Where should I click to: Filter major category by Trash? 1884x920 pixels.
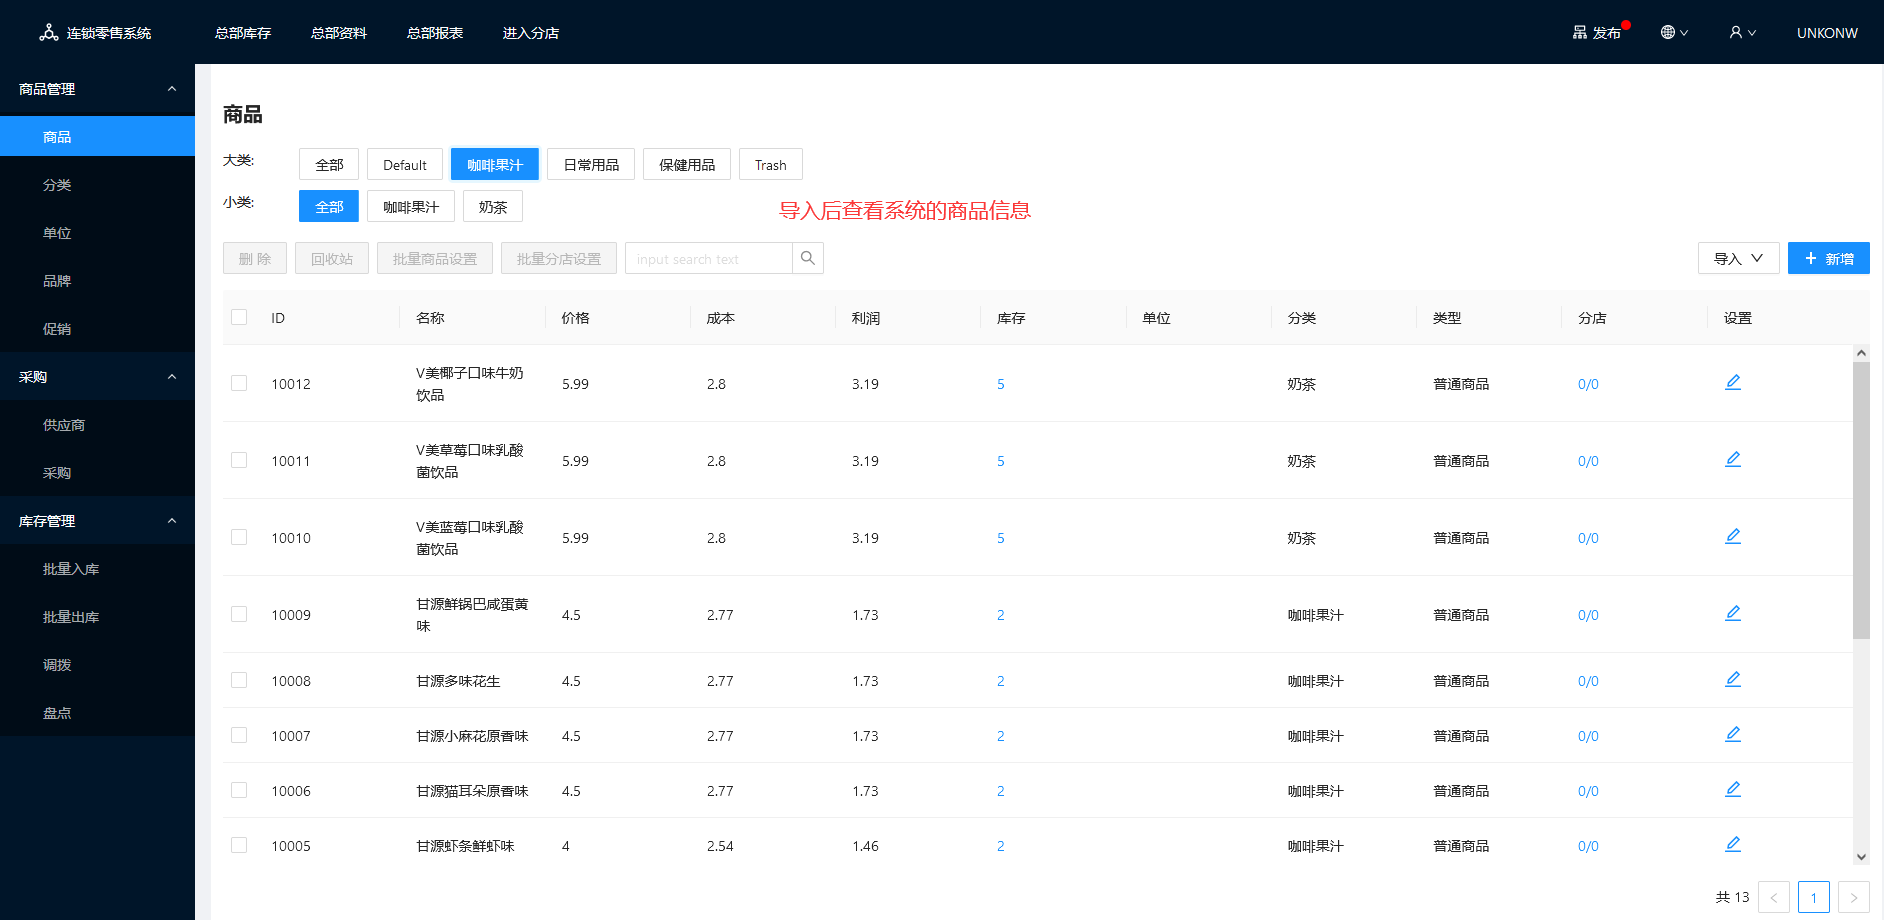(771, 164)
